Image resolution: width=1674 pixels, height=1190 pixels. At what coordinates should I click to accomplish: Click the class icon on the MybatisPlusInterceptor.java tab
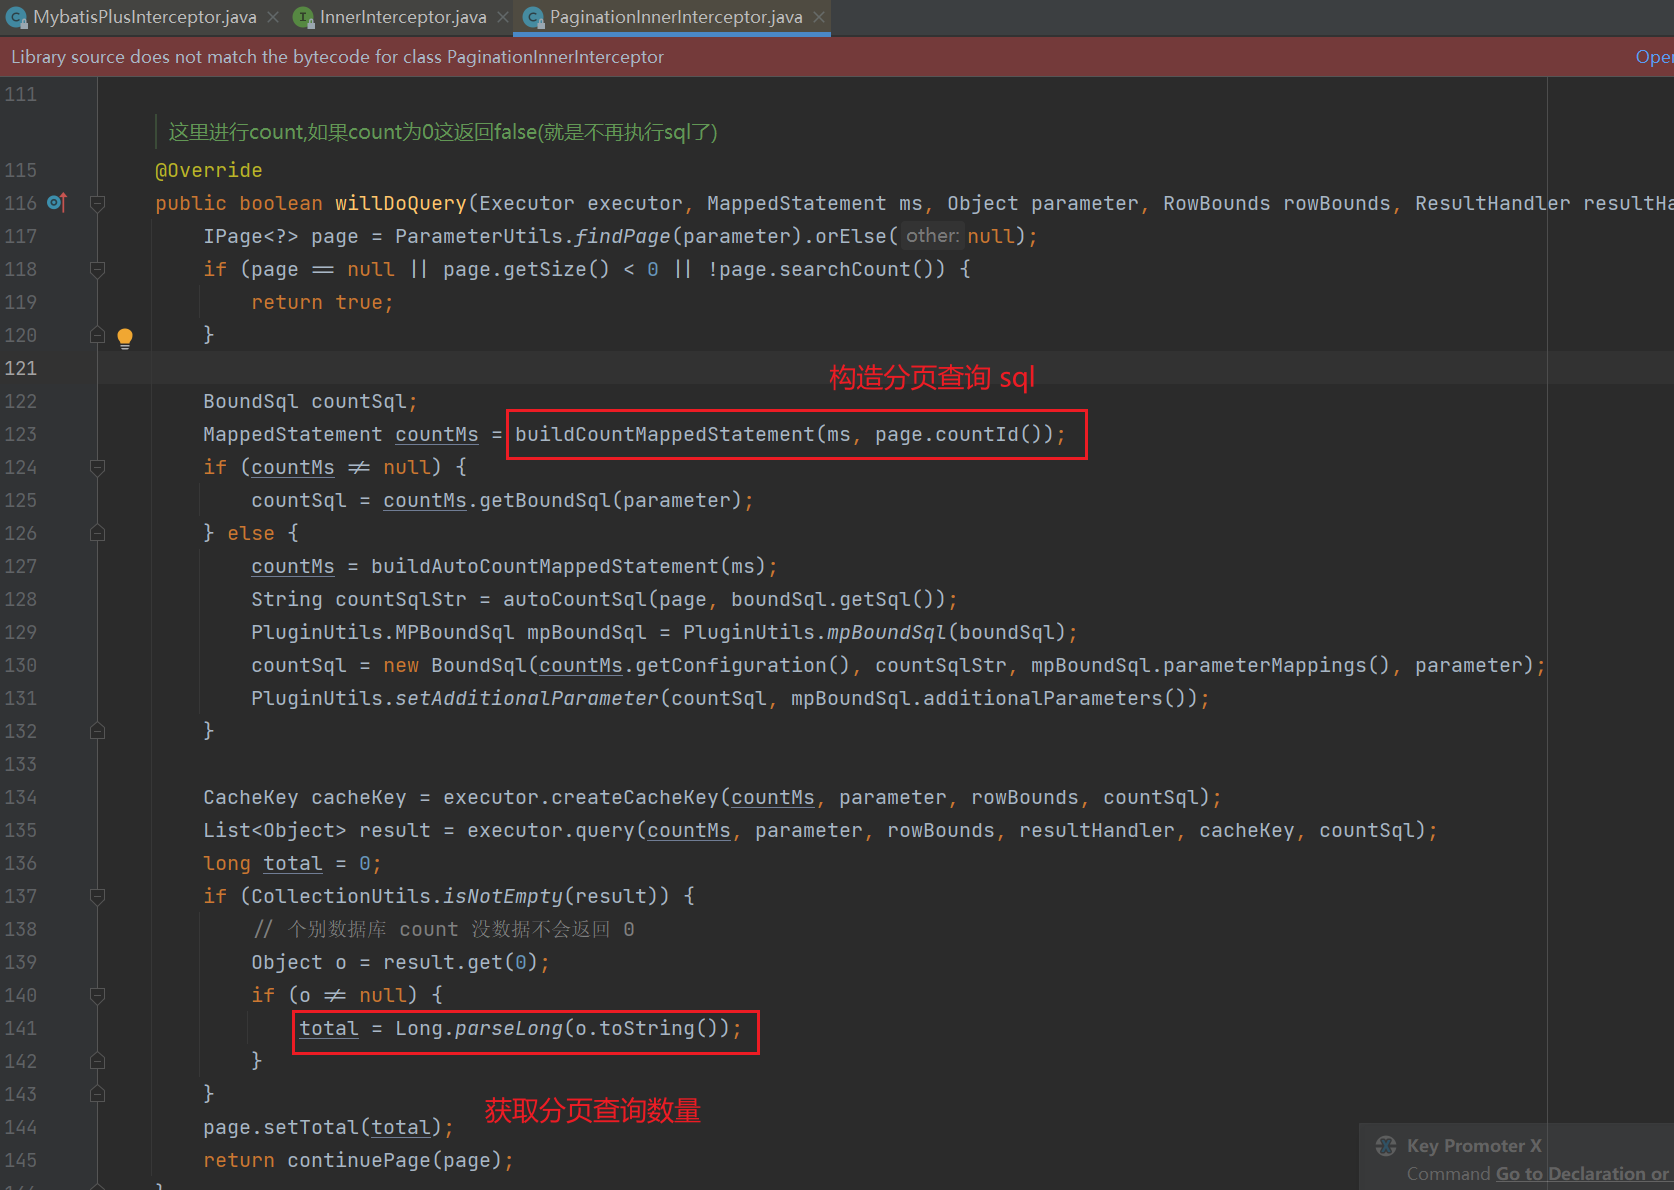tap(16, 17)
